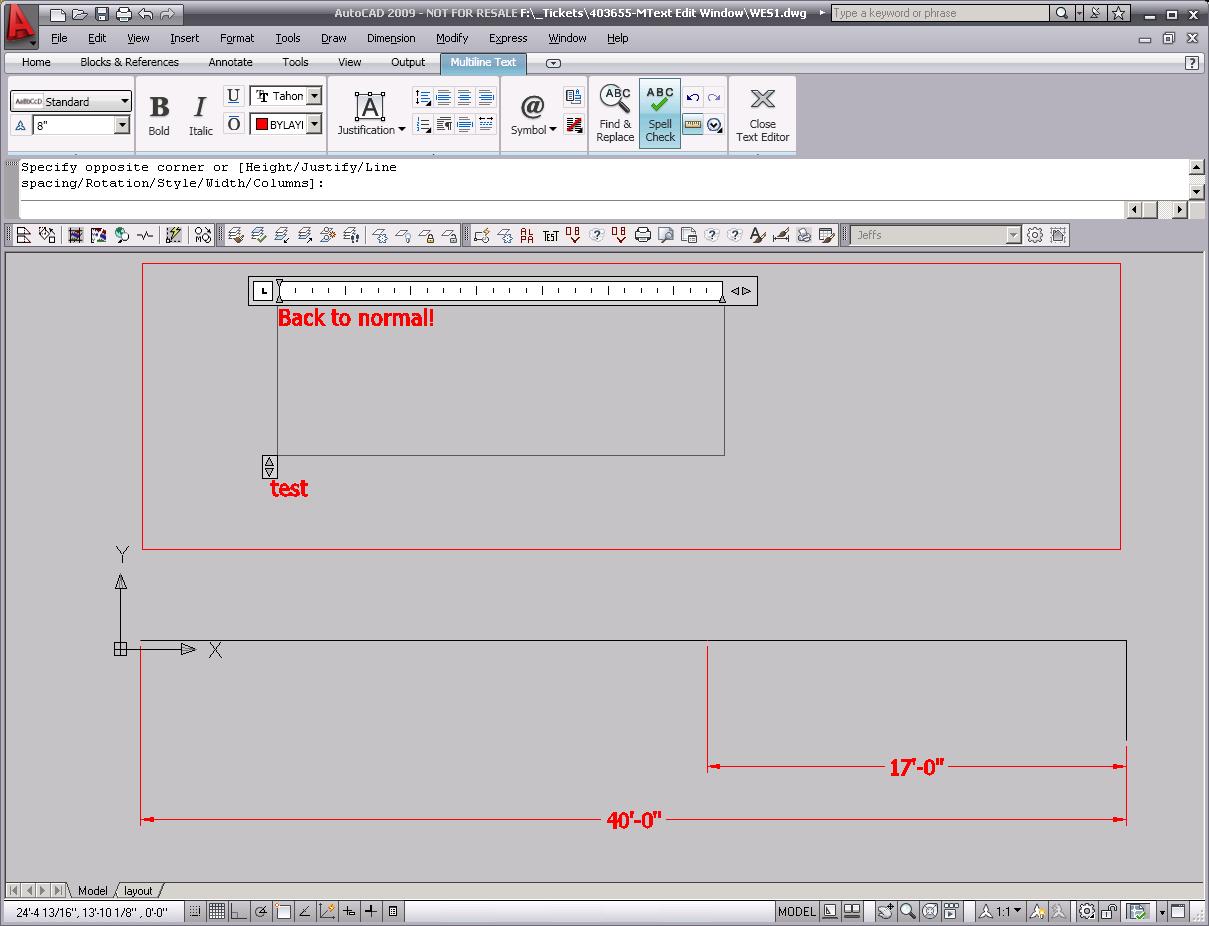This screenshot has height=926, width=1209.
Task: Center the paragraph text
Action: pyautogui.click(x=464, y=97)
